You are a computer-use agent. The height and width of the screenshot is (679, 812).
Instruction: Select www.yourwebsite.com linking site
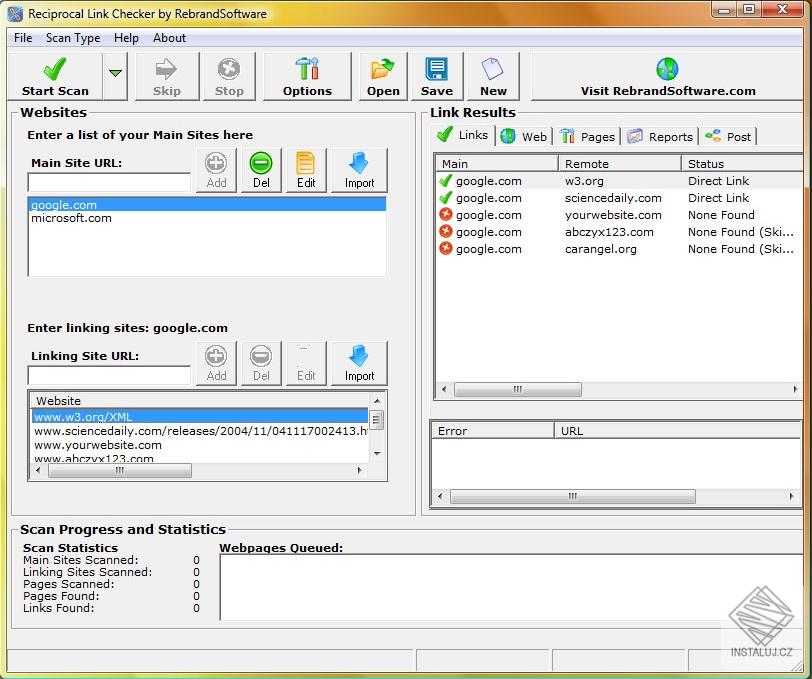click(x=200, y=445)
